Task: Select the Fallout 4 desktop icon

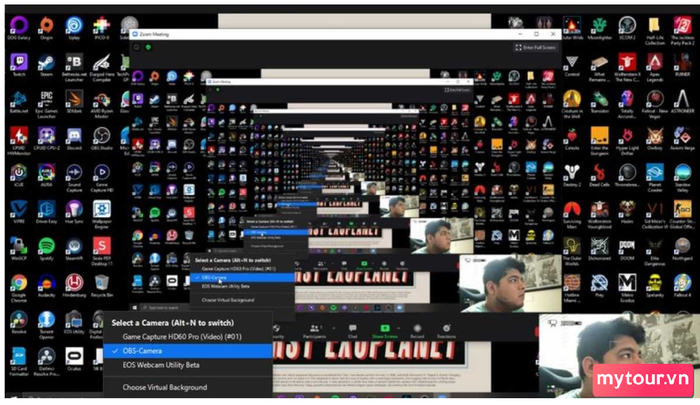Action: coord(683,286)
